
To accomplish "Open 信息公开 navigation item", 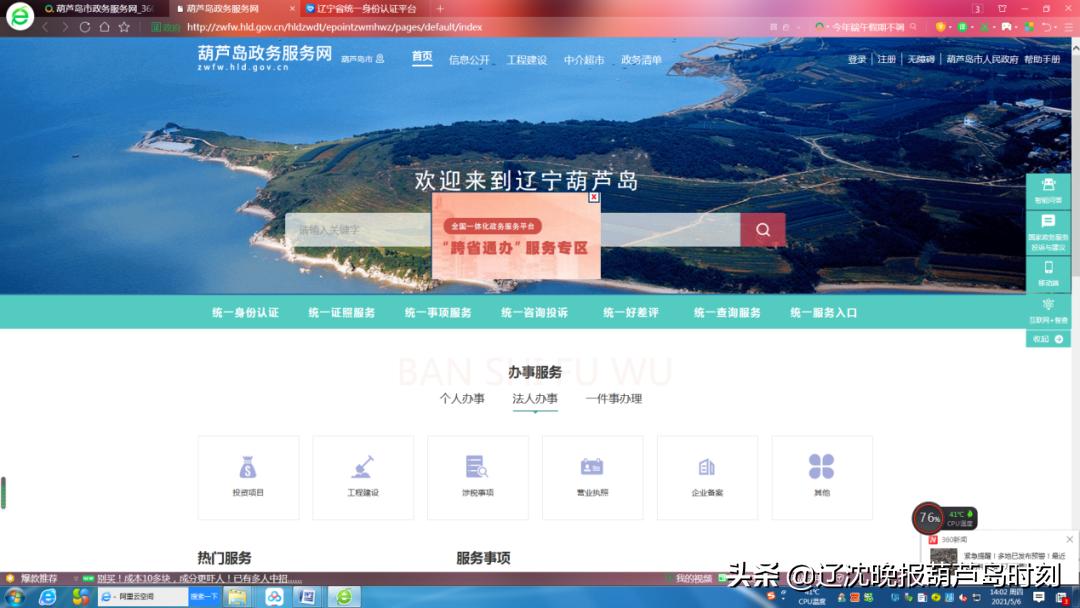I will pos(469,60).
